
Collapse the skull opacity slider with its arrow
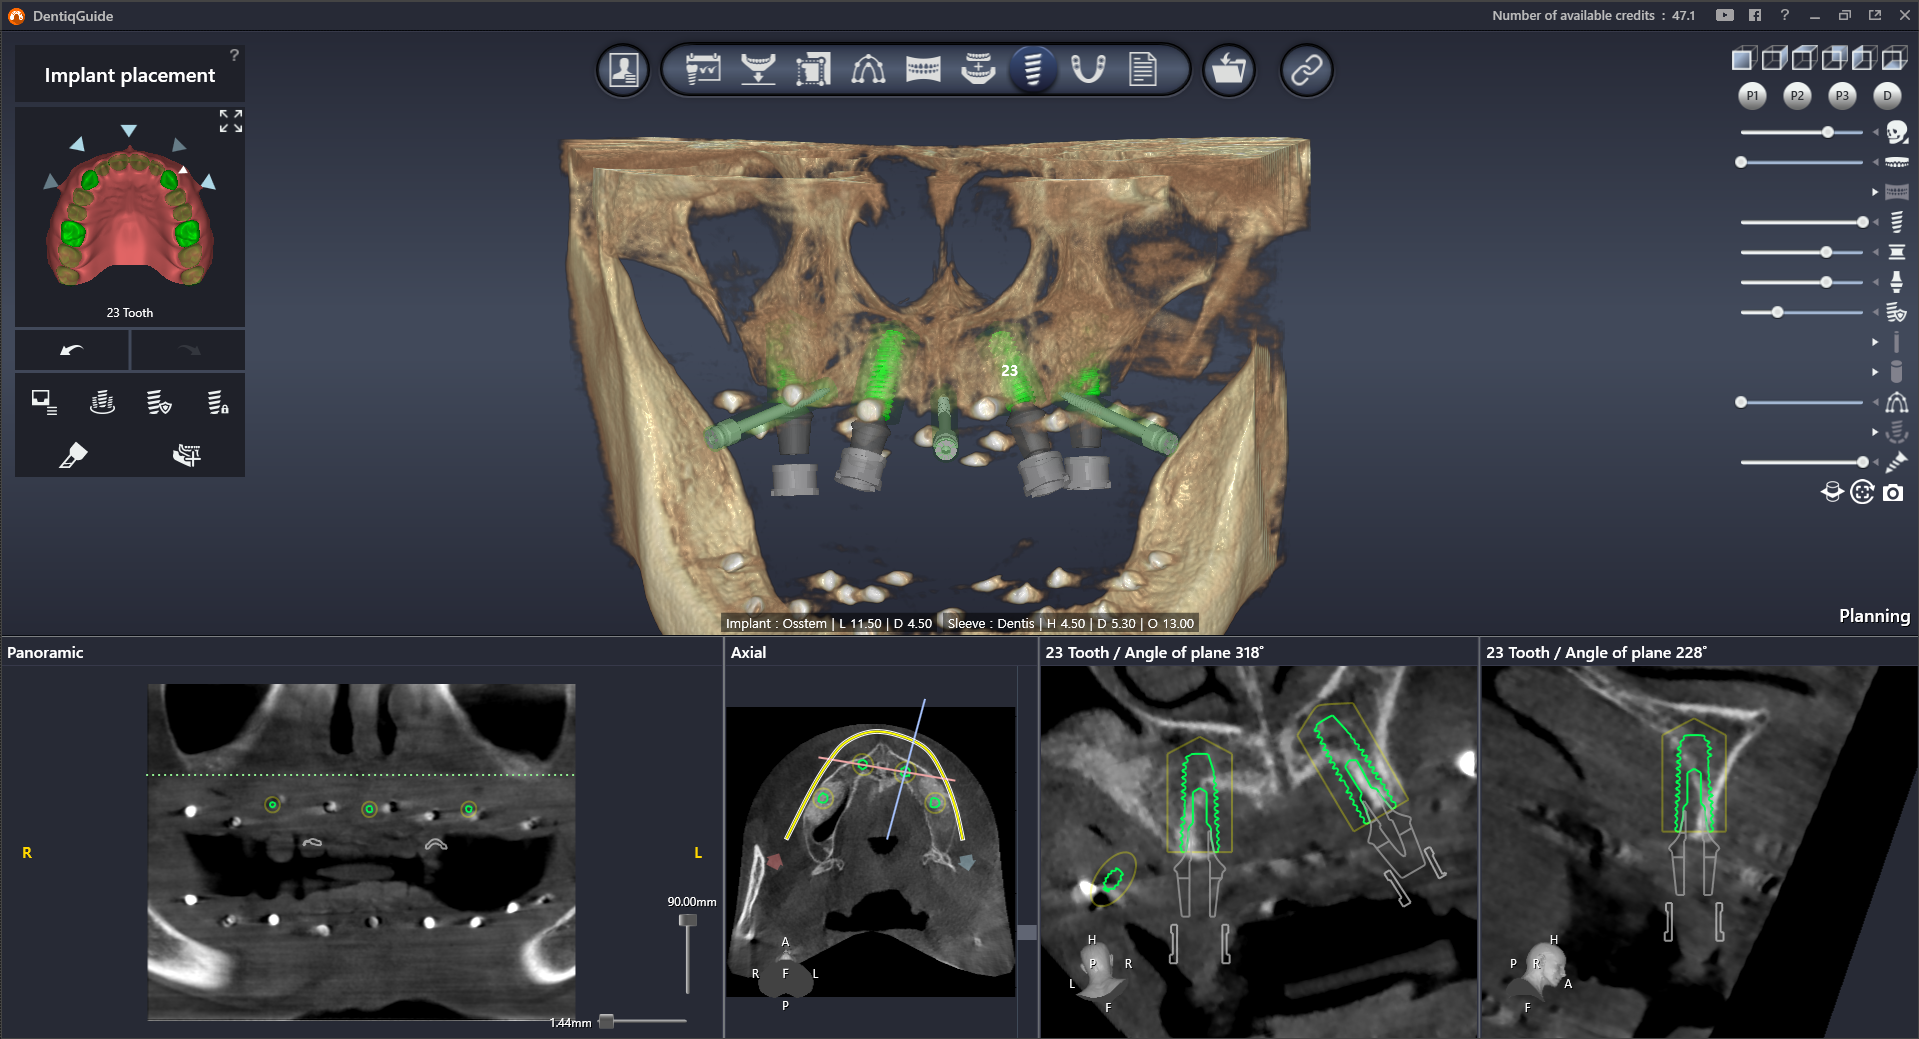pyautogui.click(x=1876, y=131)
